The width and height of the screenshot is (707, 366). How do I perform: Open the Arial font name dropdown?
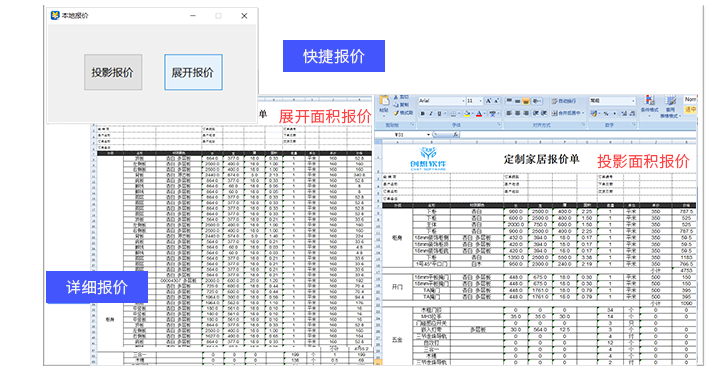tap(464, 101)
